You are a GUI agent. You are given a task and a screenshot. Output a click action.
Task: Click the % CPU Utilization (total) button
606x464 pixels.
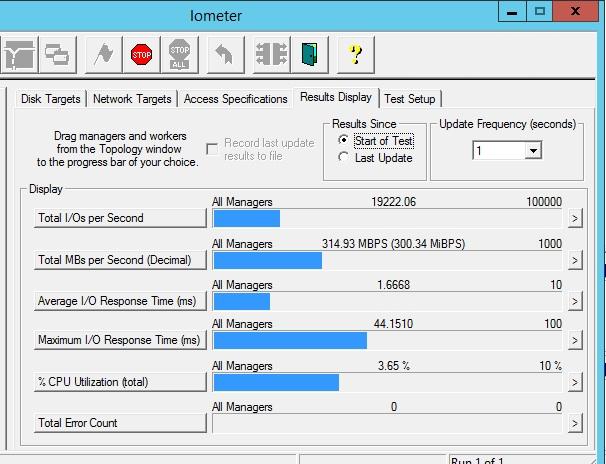pos(120,382)
